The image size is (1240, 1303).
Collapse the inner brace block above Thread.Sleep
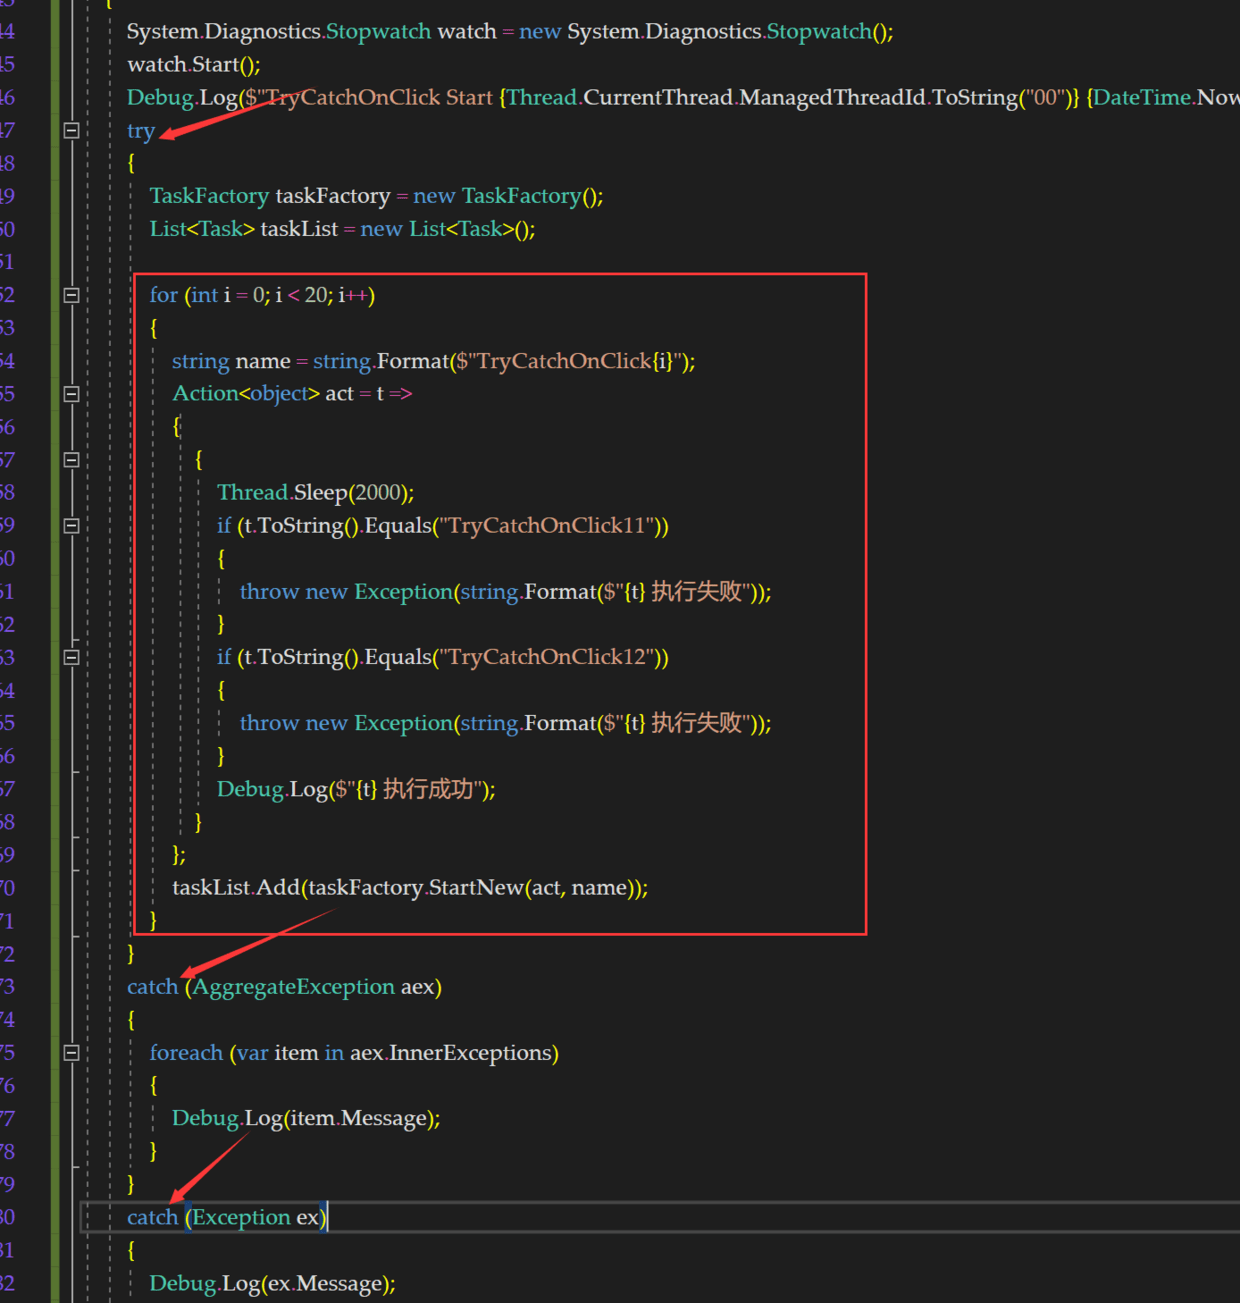pos(71,460)
